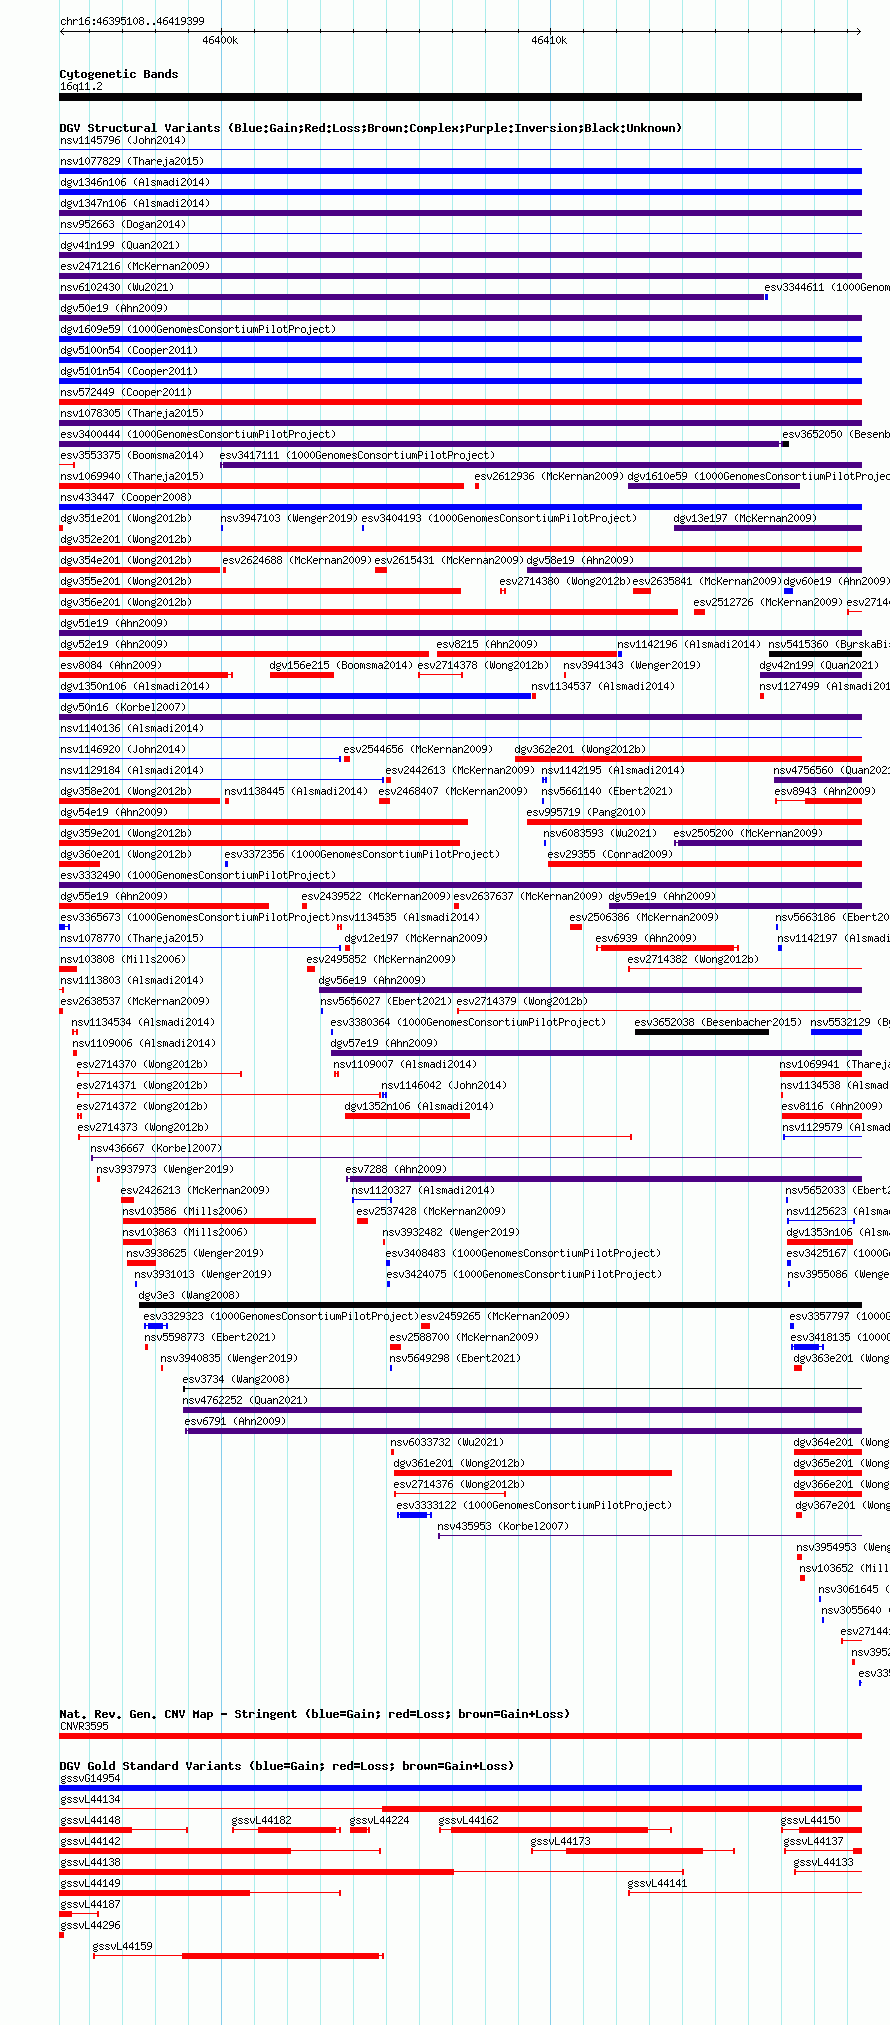Select esv6939 (Ahn2009) variant
The width and height of the screenshot is (890, 2025).
pyautogui.click(x=646, y=938)
